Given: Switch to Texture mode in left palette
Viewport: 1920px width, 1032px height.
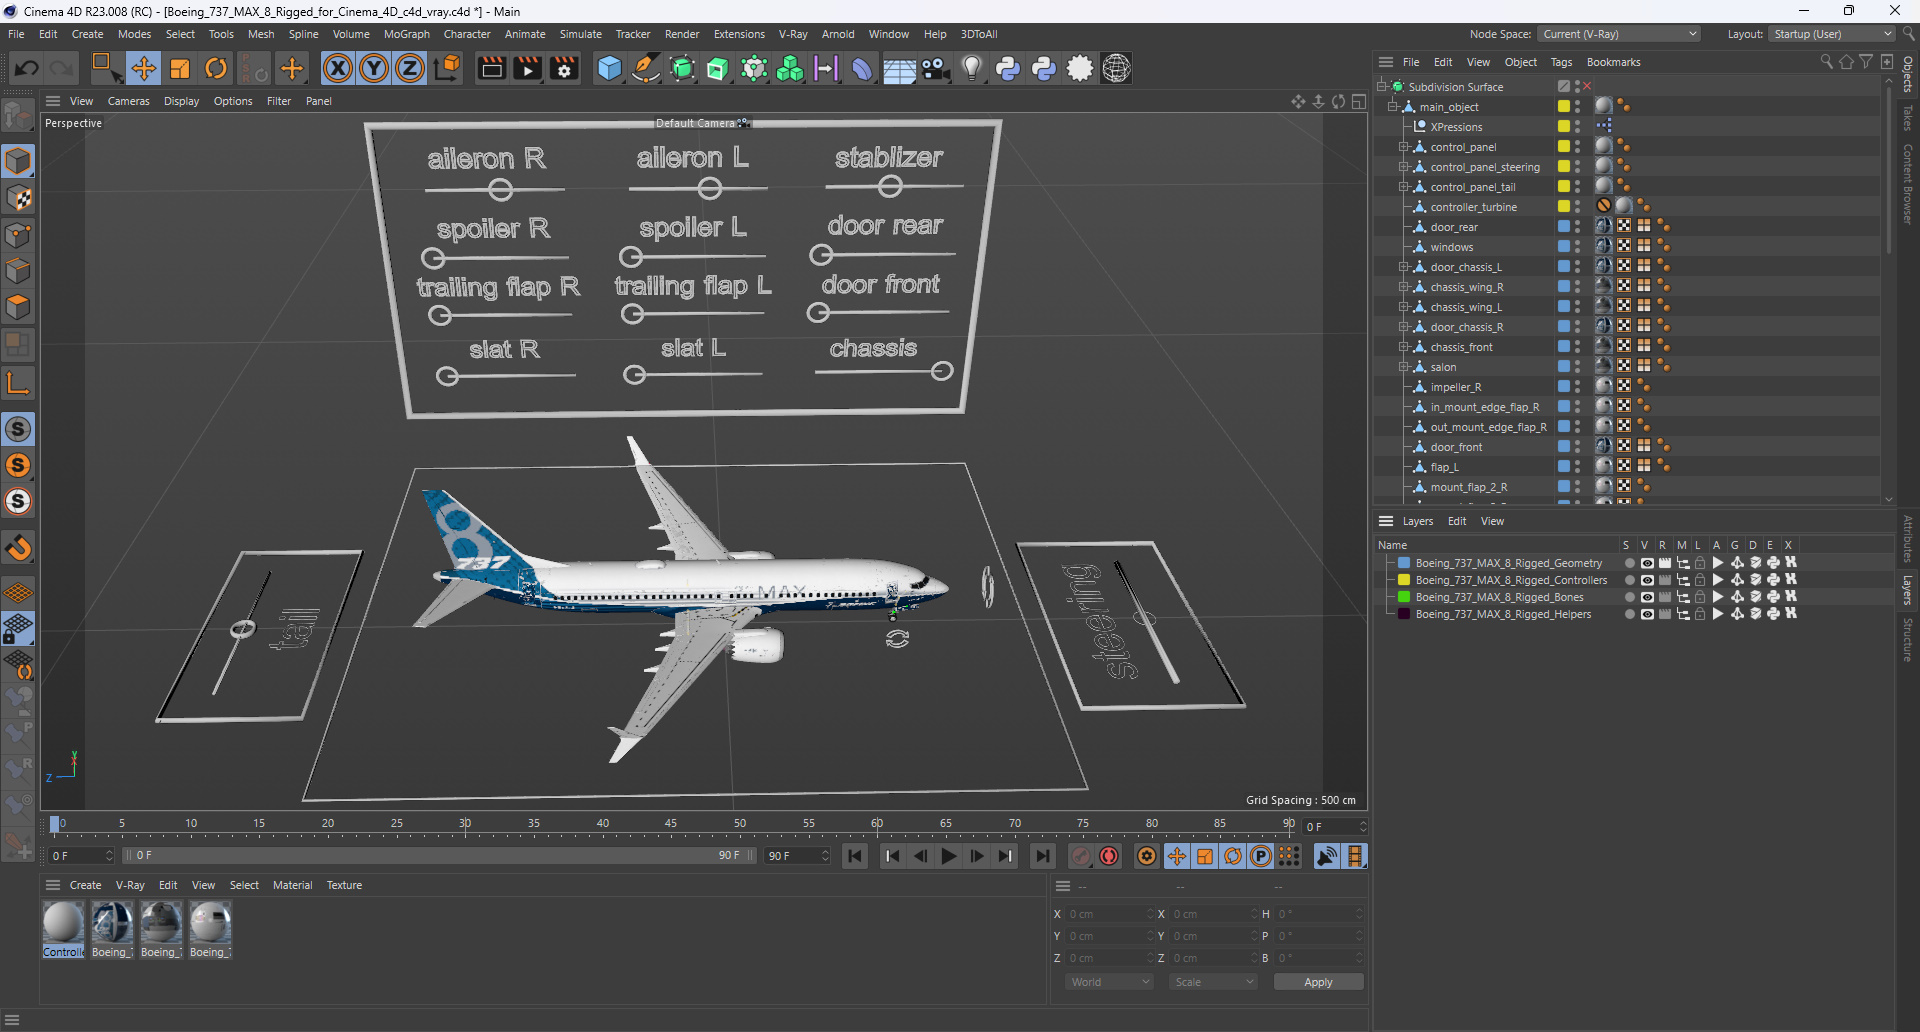Looking at the screenshot, I should click(x=18, y=198).
